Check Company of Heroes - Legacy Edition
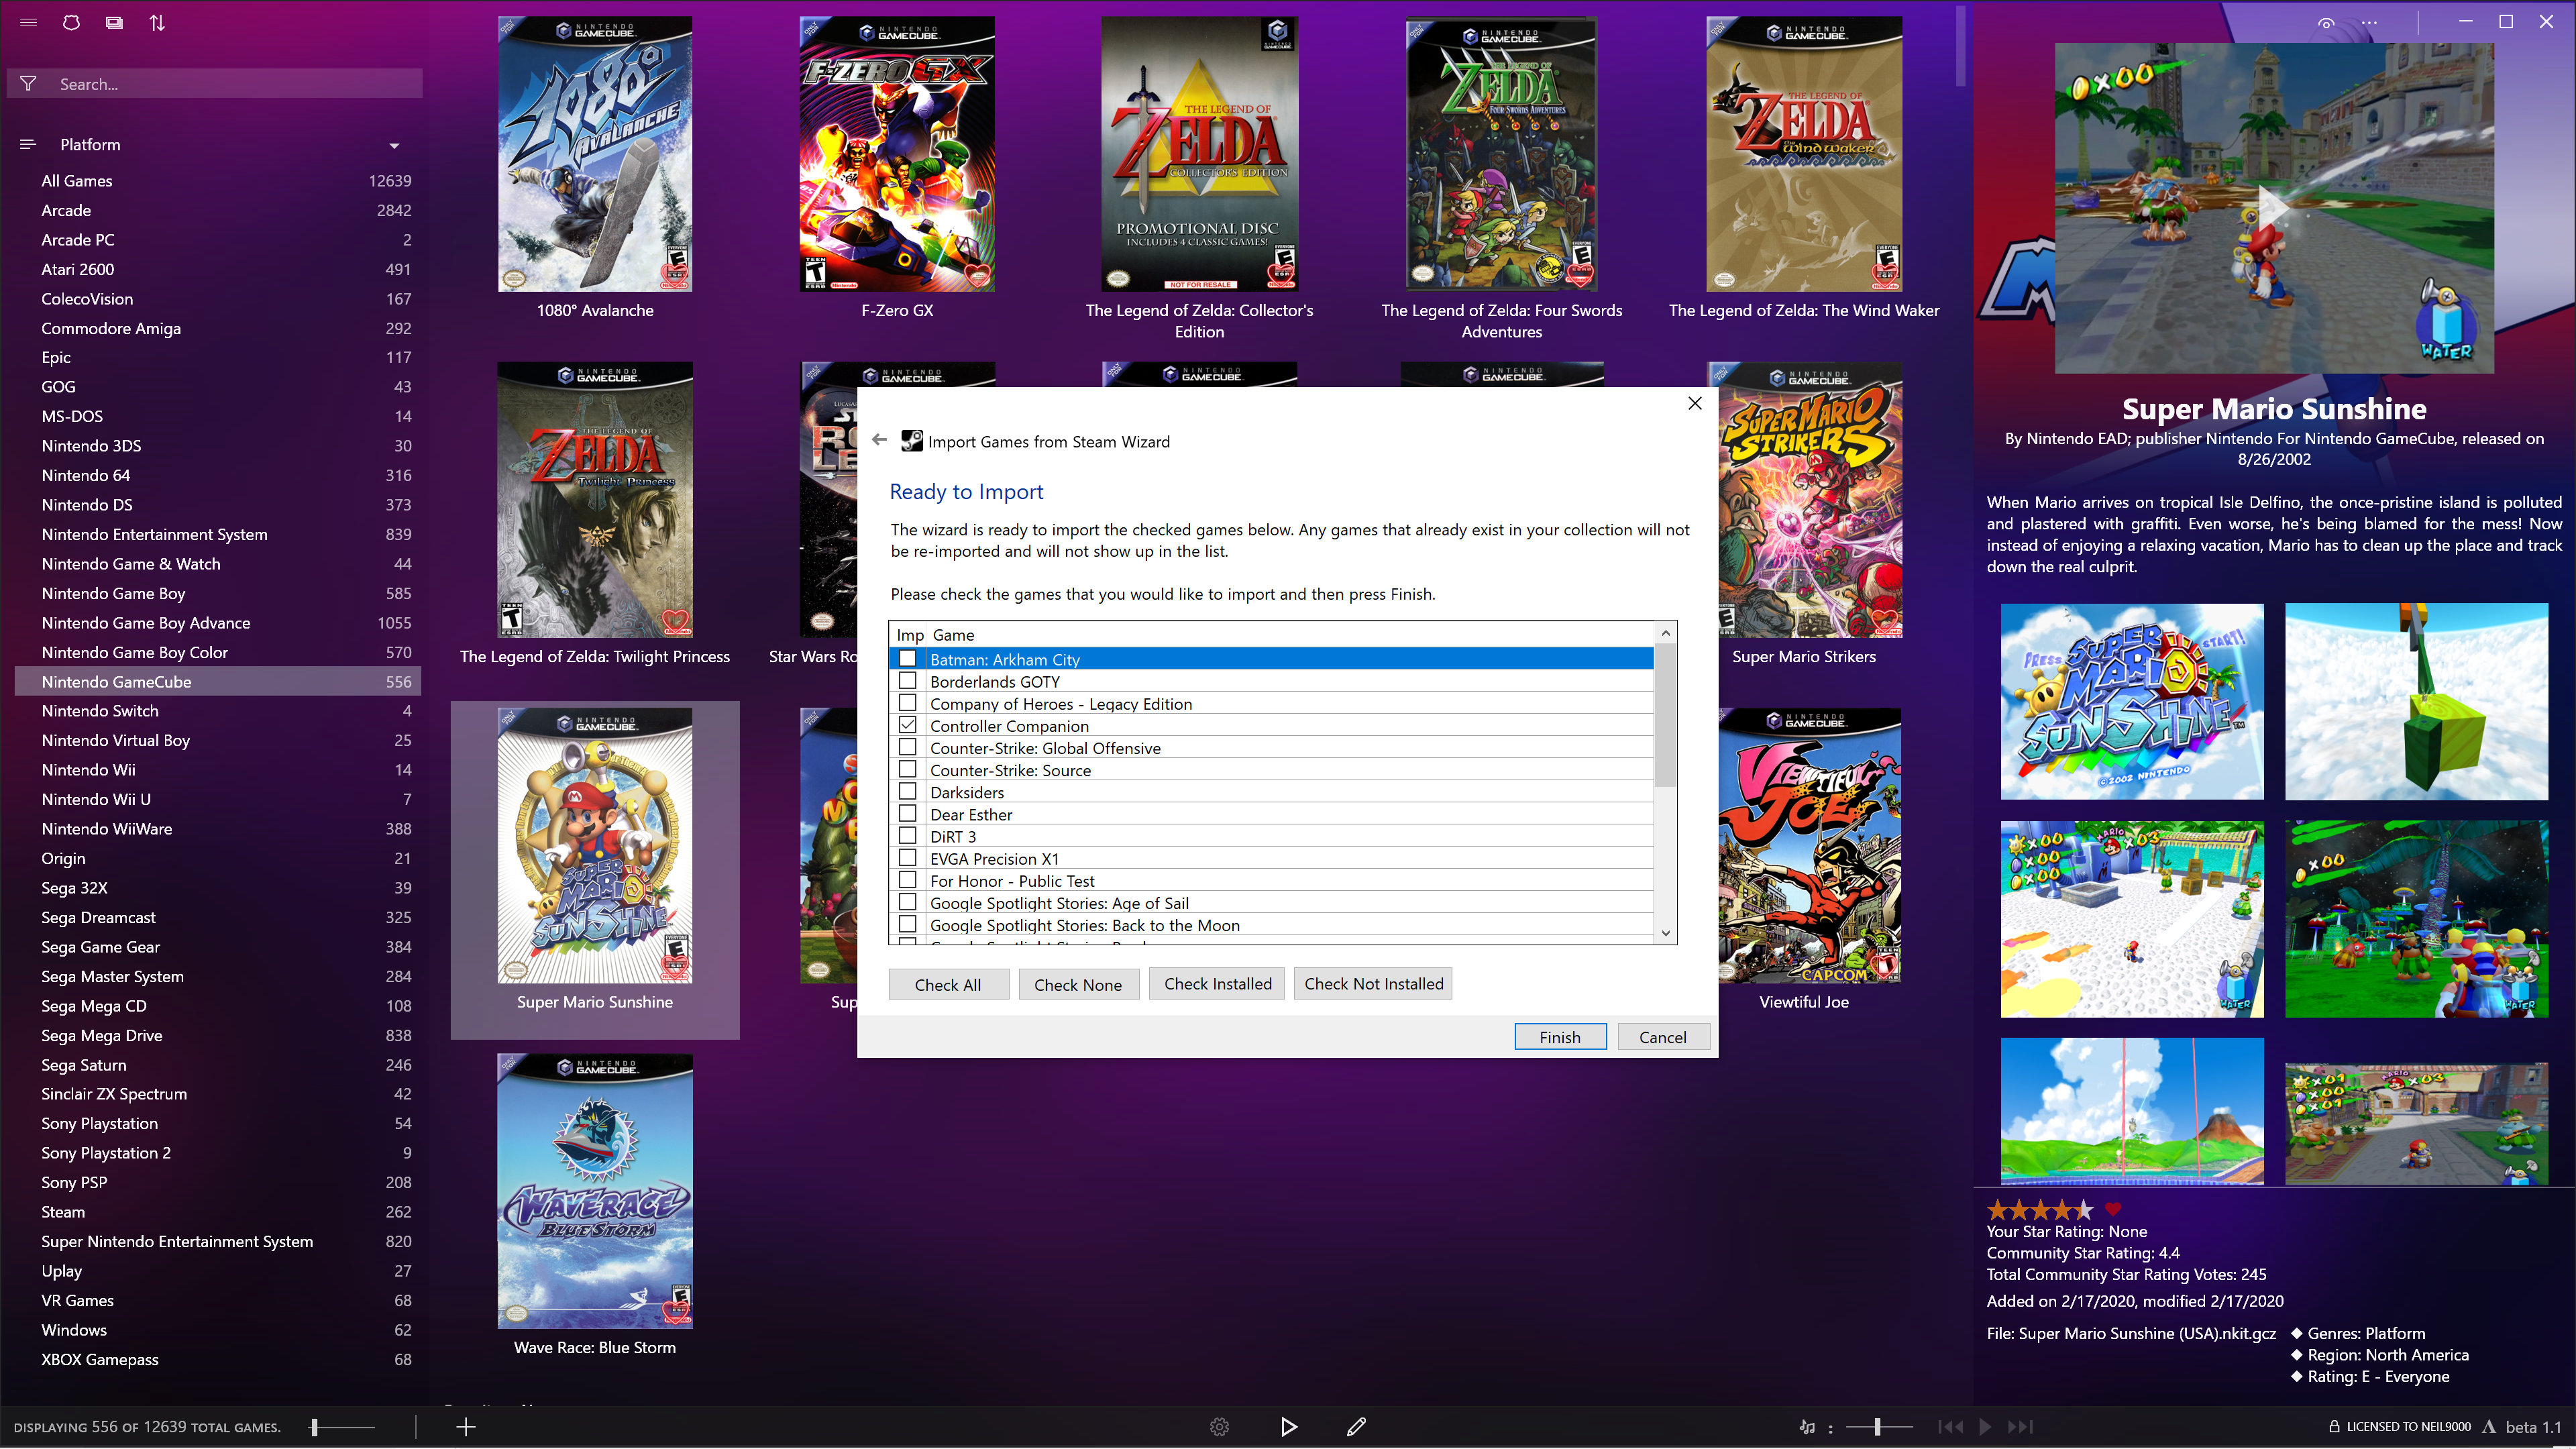The image size is (2576, 1449). (907, 702)
